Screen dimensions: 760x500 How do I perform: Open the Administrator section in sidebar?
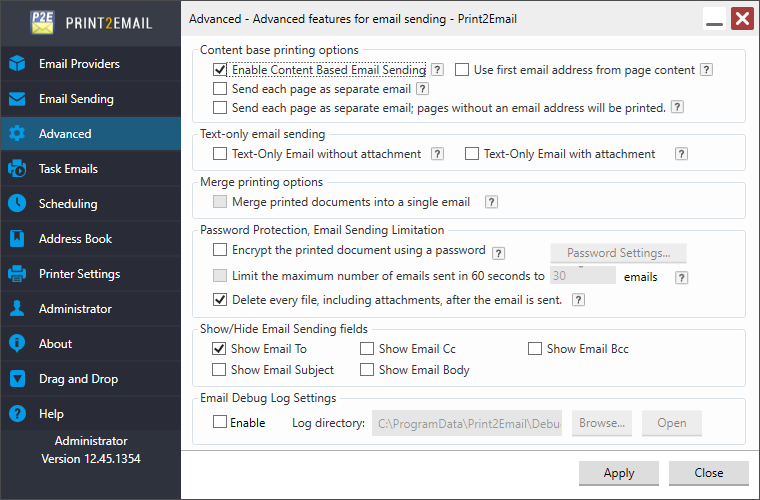75,309
